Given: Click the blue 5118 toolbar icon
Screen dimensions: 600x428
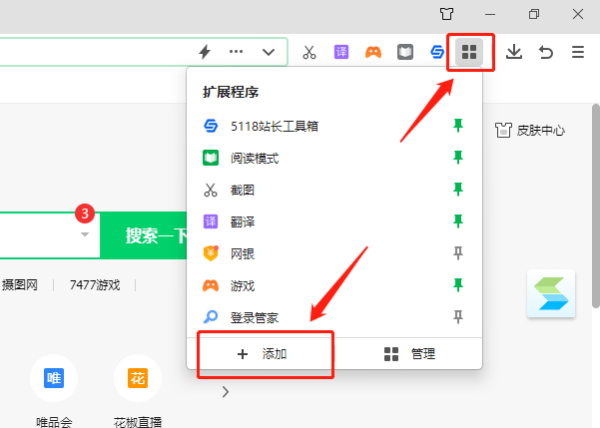Looking at the screenshot, I should [437, 52].
